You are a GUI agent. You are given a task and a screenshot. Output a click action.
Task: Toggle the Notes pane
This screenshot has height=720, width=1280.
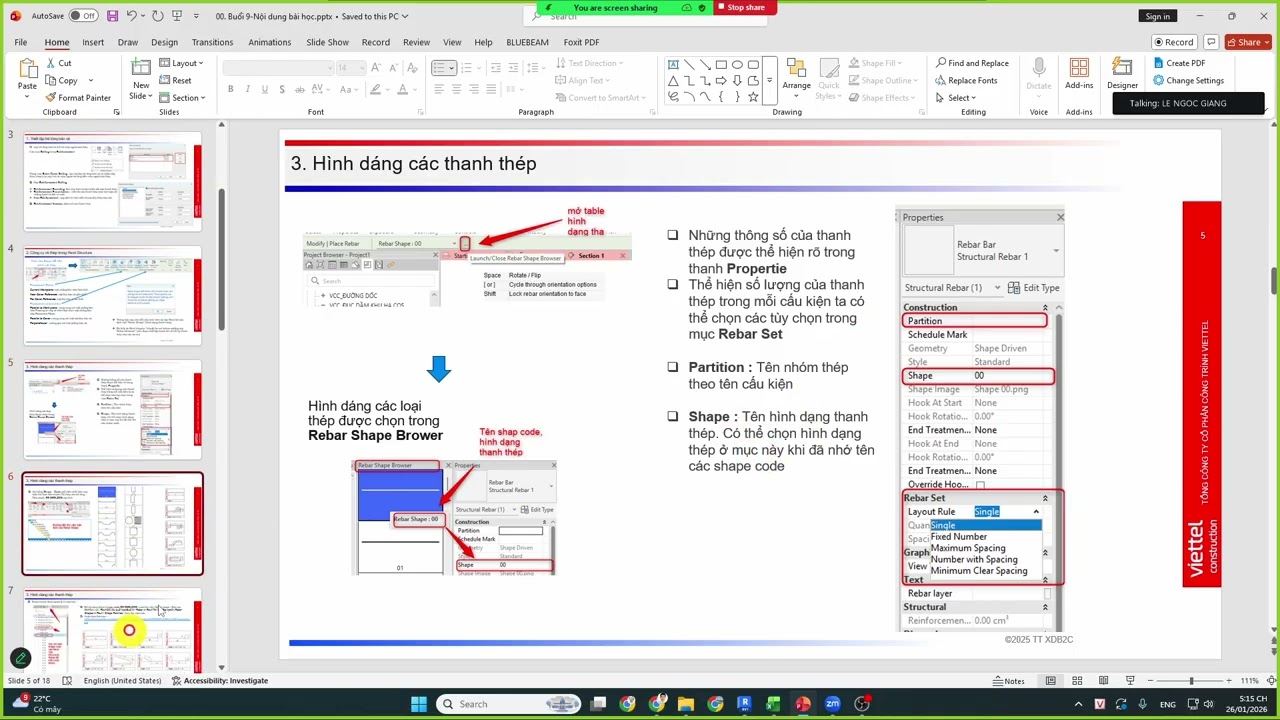tap(1008, 681)
